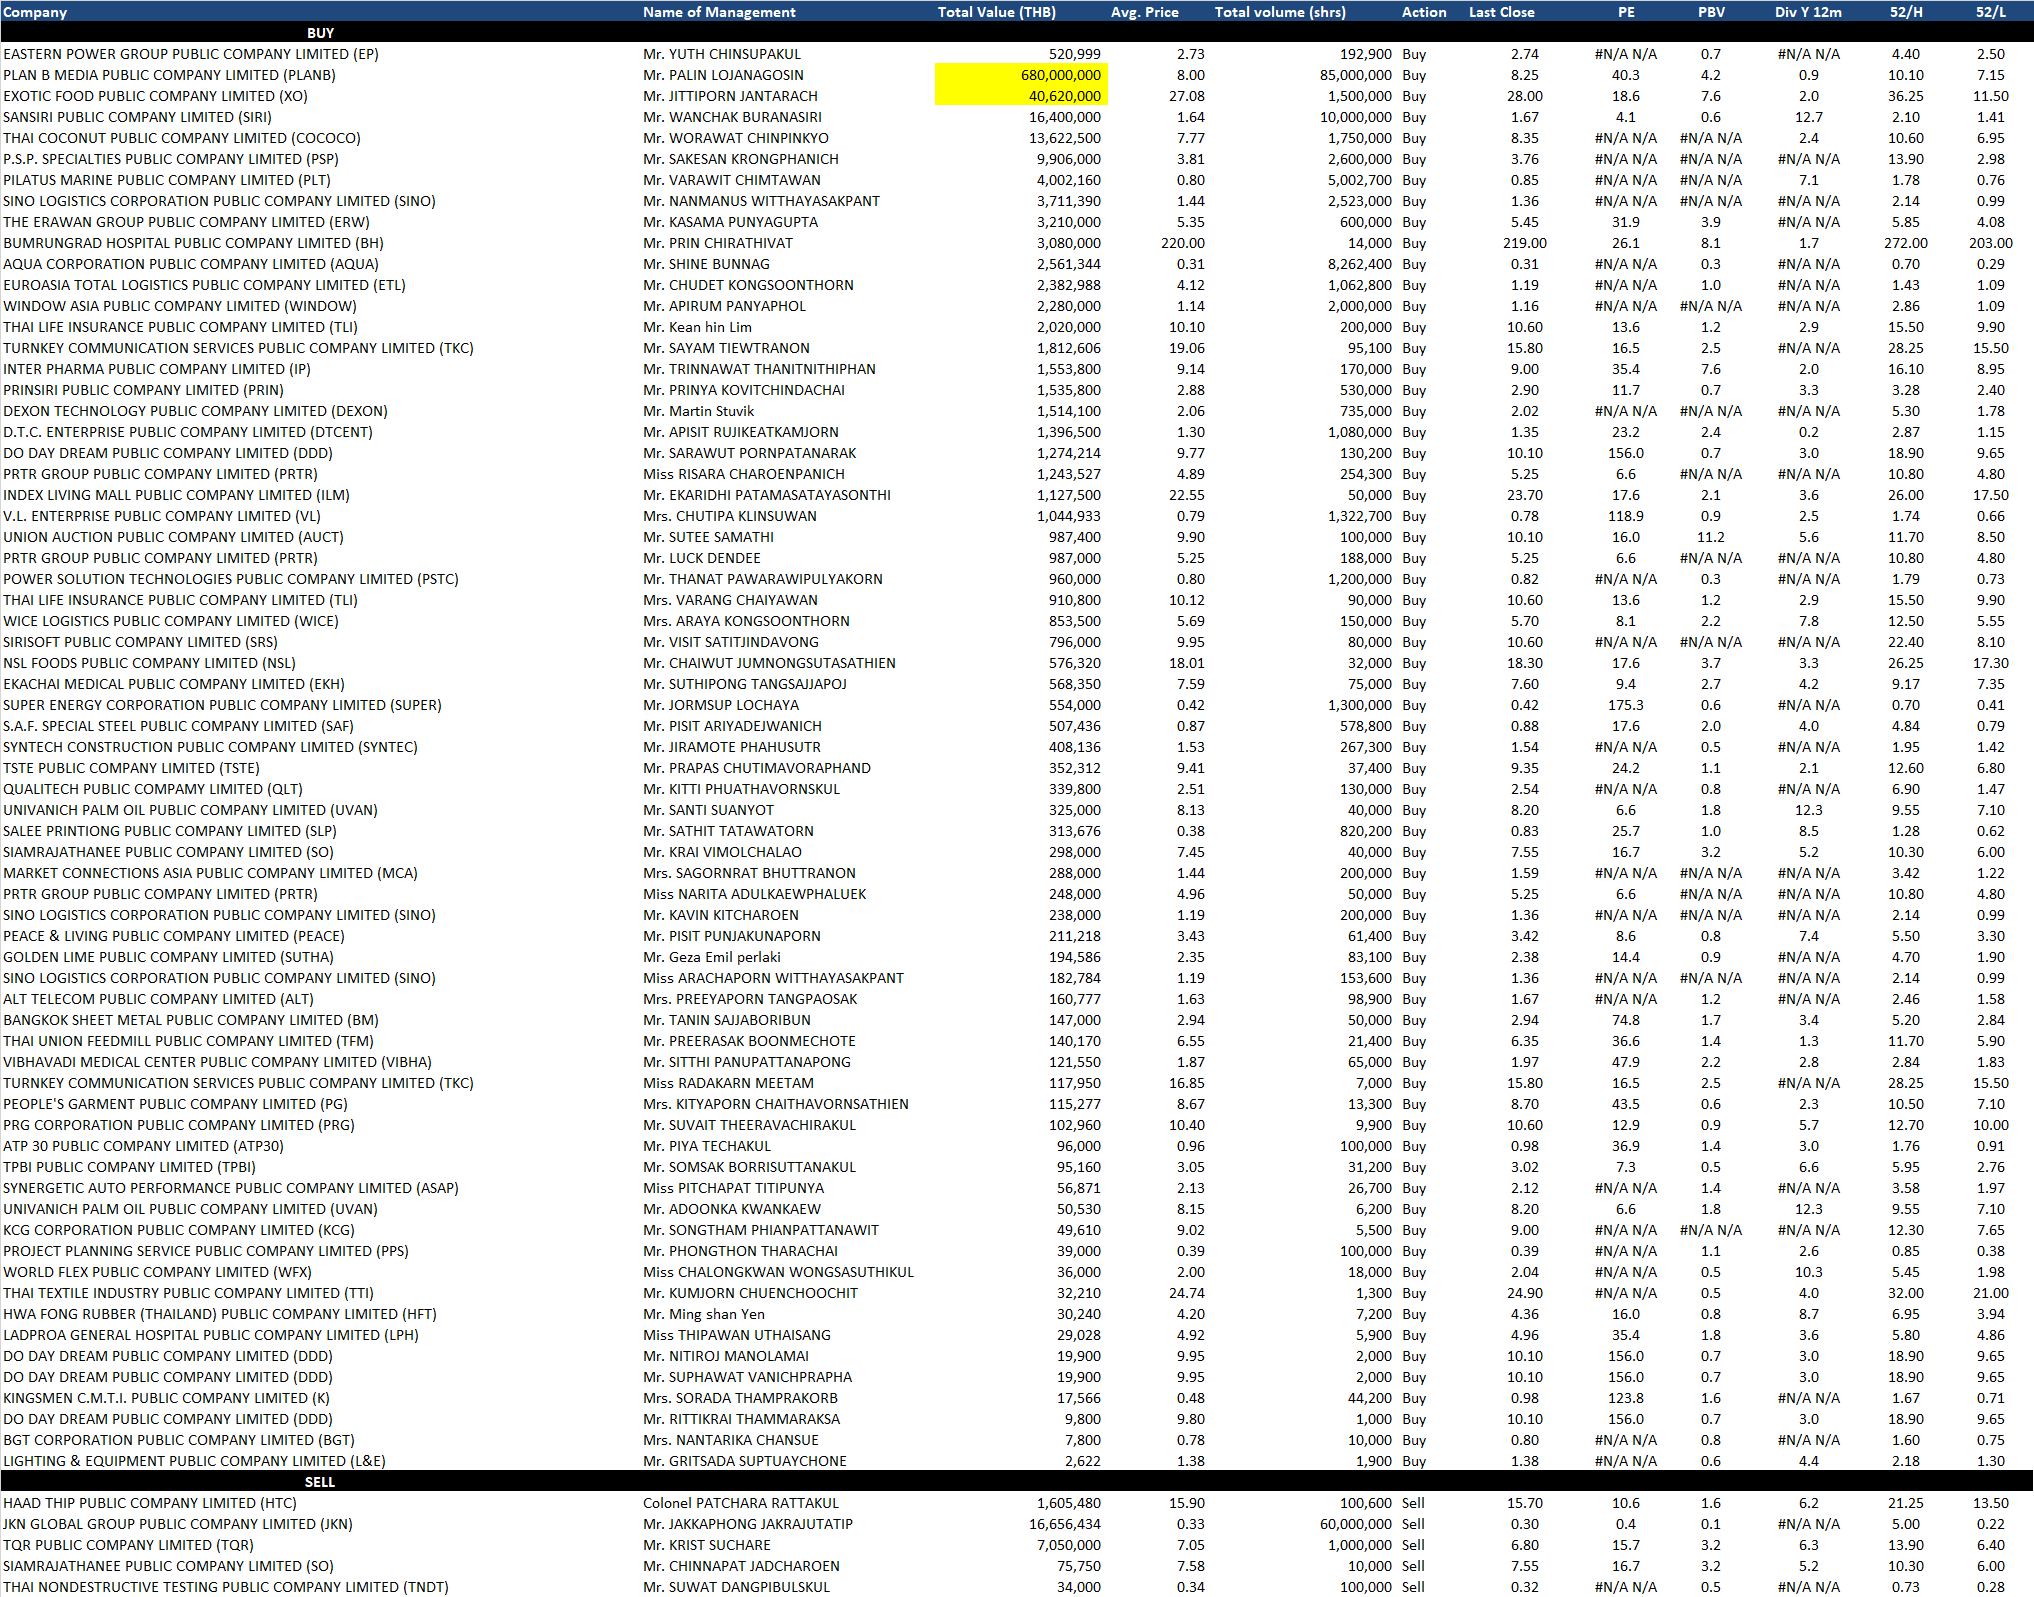The height and width of the screenshot is (1597, 2034).
Task: Select the BUY section header row
Action: (320, 33)
